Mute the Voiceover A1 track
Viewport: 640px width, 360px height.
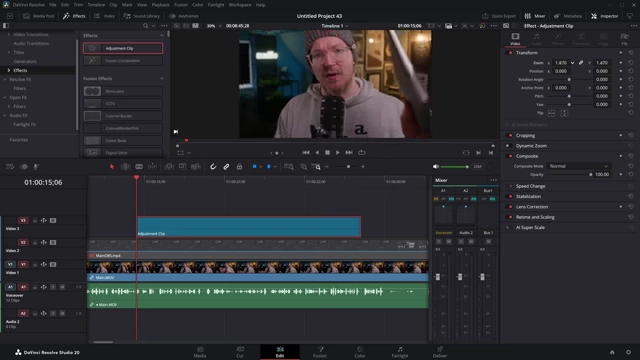(x=62, y=287)
